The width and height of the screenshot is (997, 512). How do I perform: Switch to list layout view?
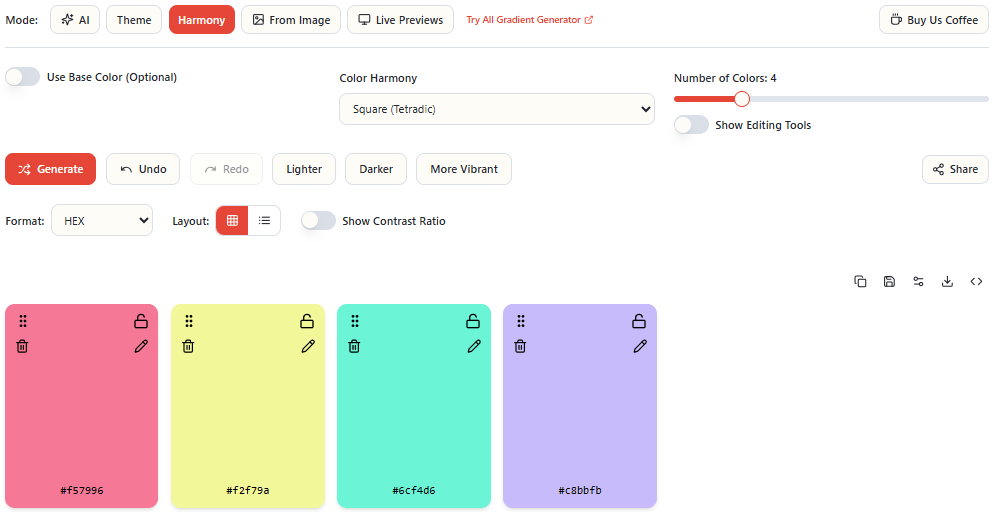pos(264,221)
